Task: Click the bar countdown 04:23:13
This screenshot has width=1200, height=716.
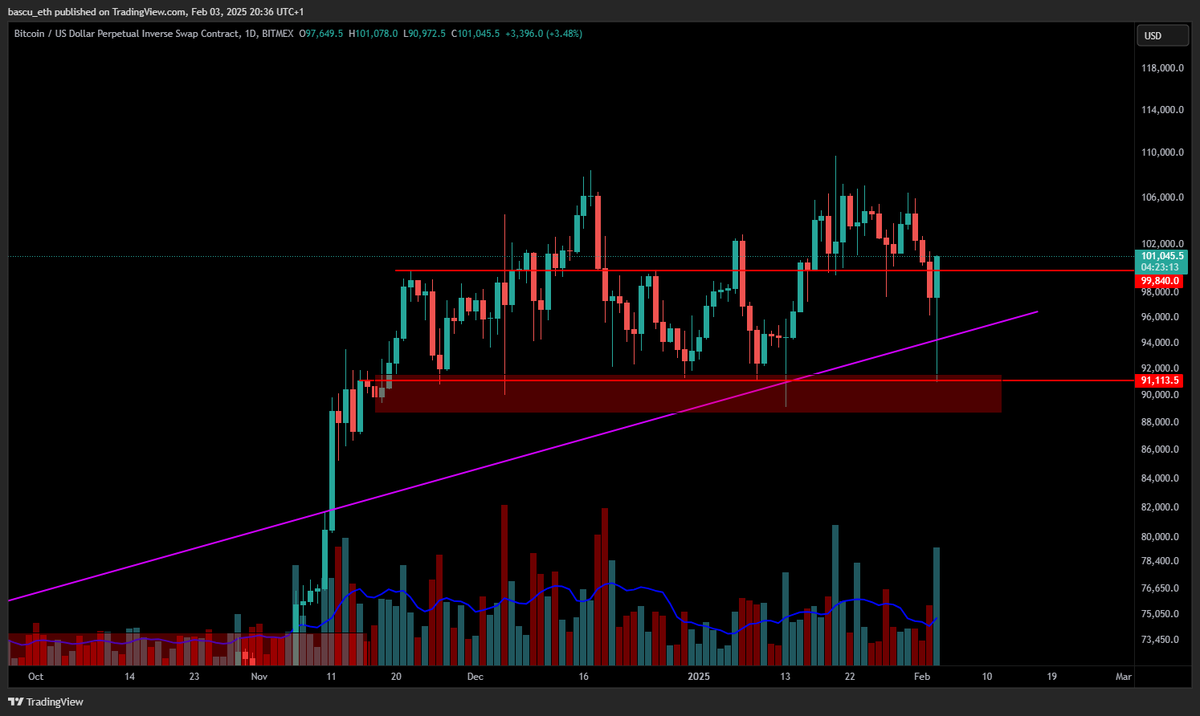Action: pos(1161,267)
